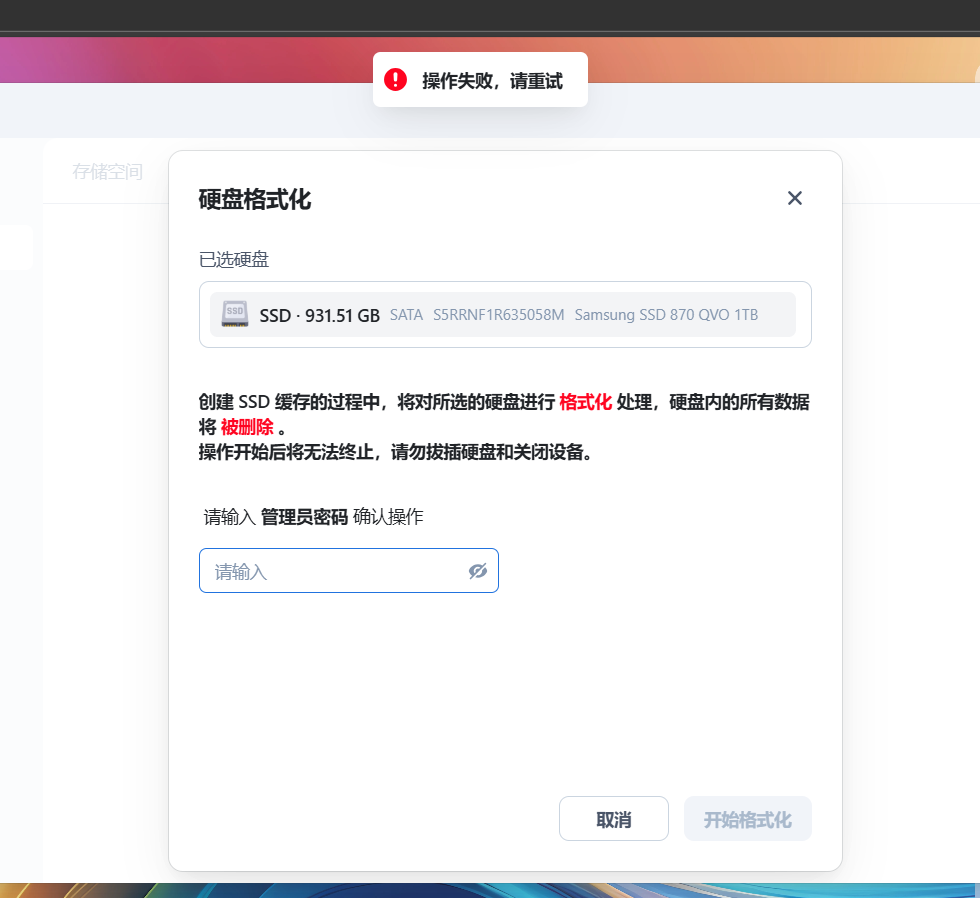Switch to the 存储空间 tab
The height and width of the screenshot is (898, 980).
coord(108,171)
